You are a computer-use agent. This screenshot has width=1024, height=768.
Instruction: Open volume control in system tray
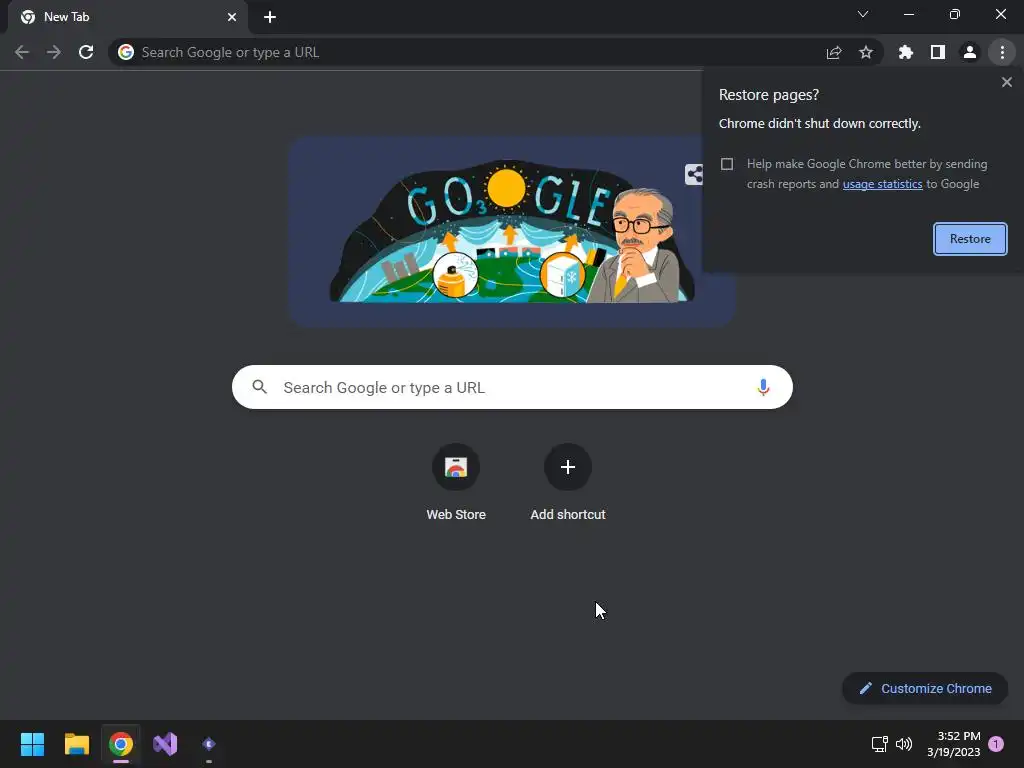coord(904,744)
